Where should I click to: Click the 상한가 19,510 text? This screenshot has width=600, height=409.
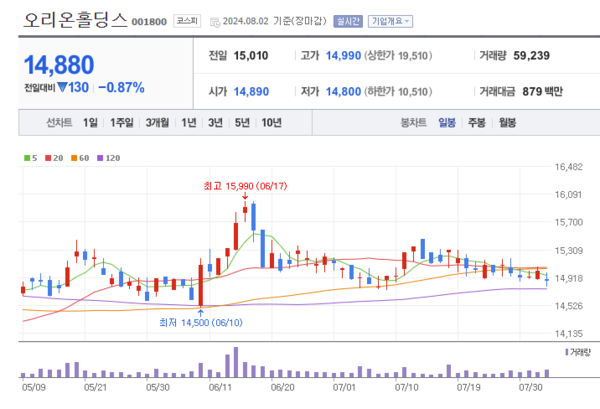click(x=398, y=56)
